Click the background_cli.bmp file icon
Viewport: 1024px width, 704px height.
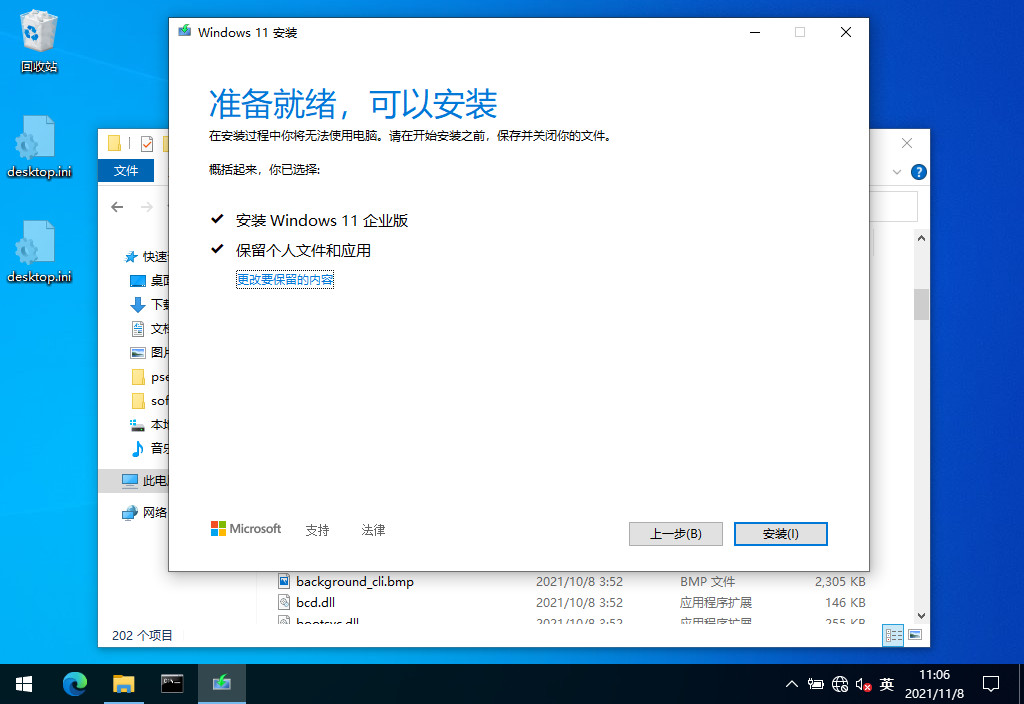(x=284, y=581)
